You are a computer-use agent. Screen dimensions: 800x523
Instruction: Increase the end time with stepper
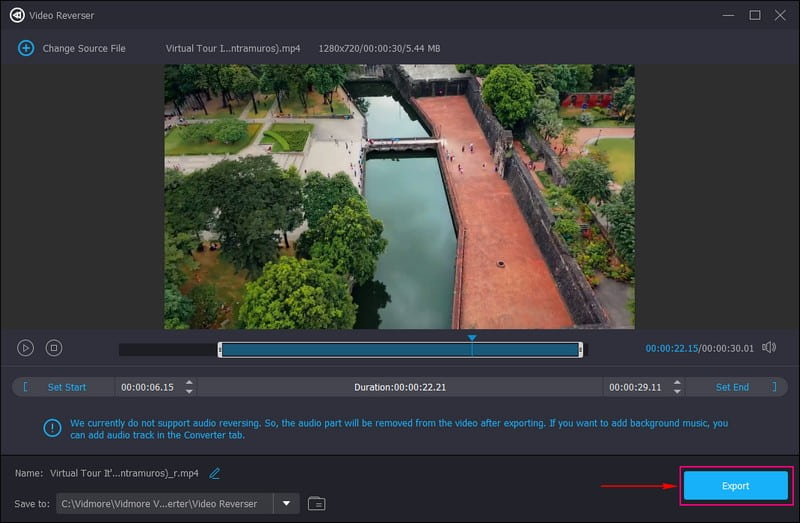pos(678,382)
